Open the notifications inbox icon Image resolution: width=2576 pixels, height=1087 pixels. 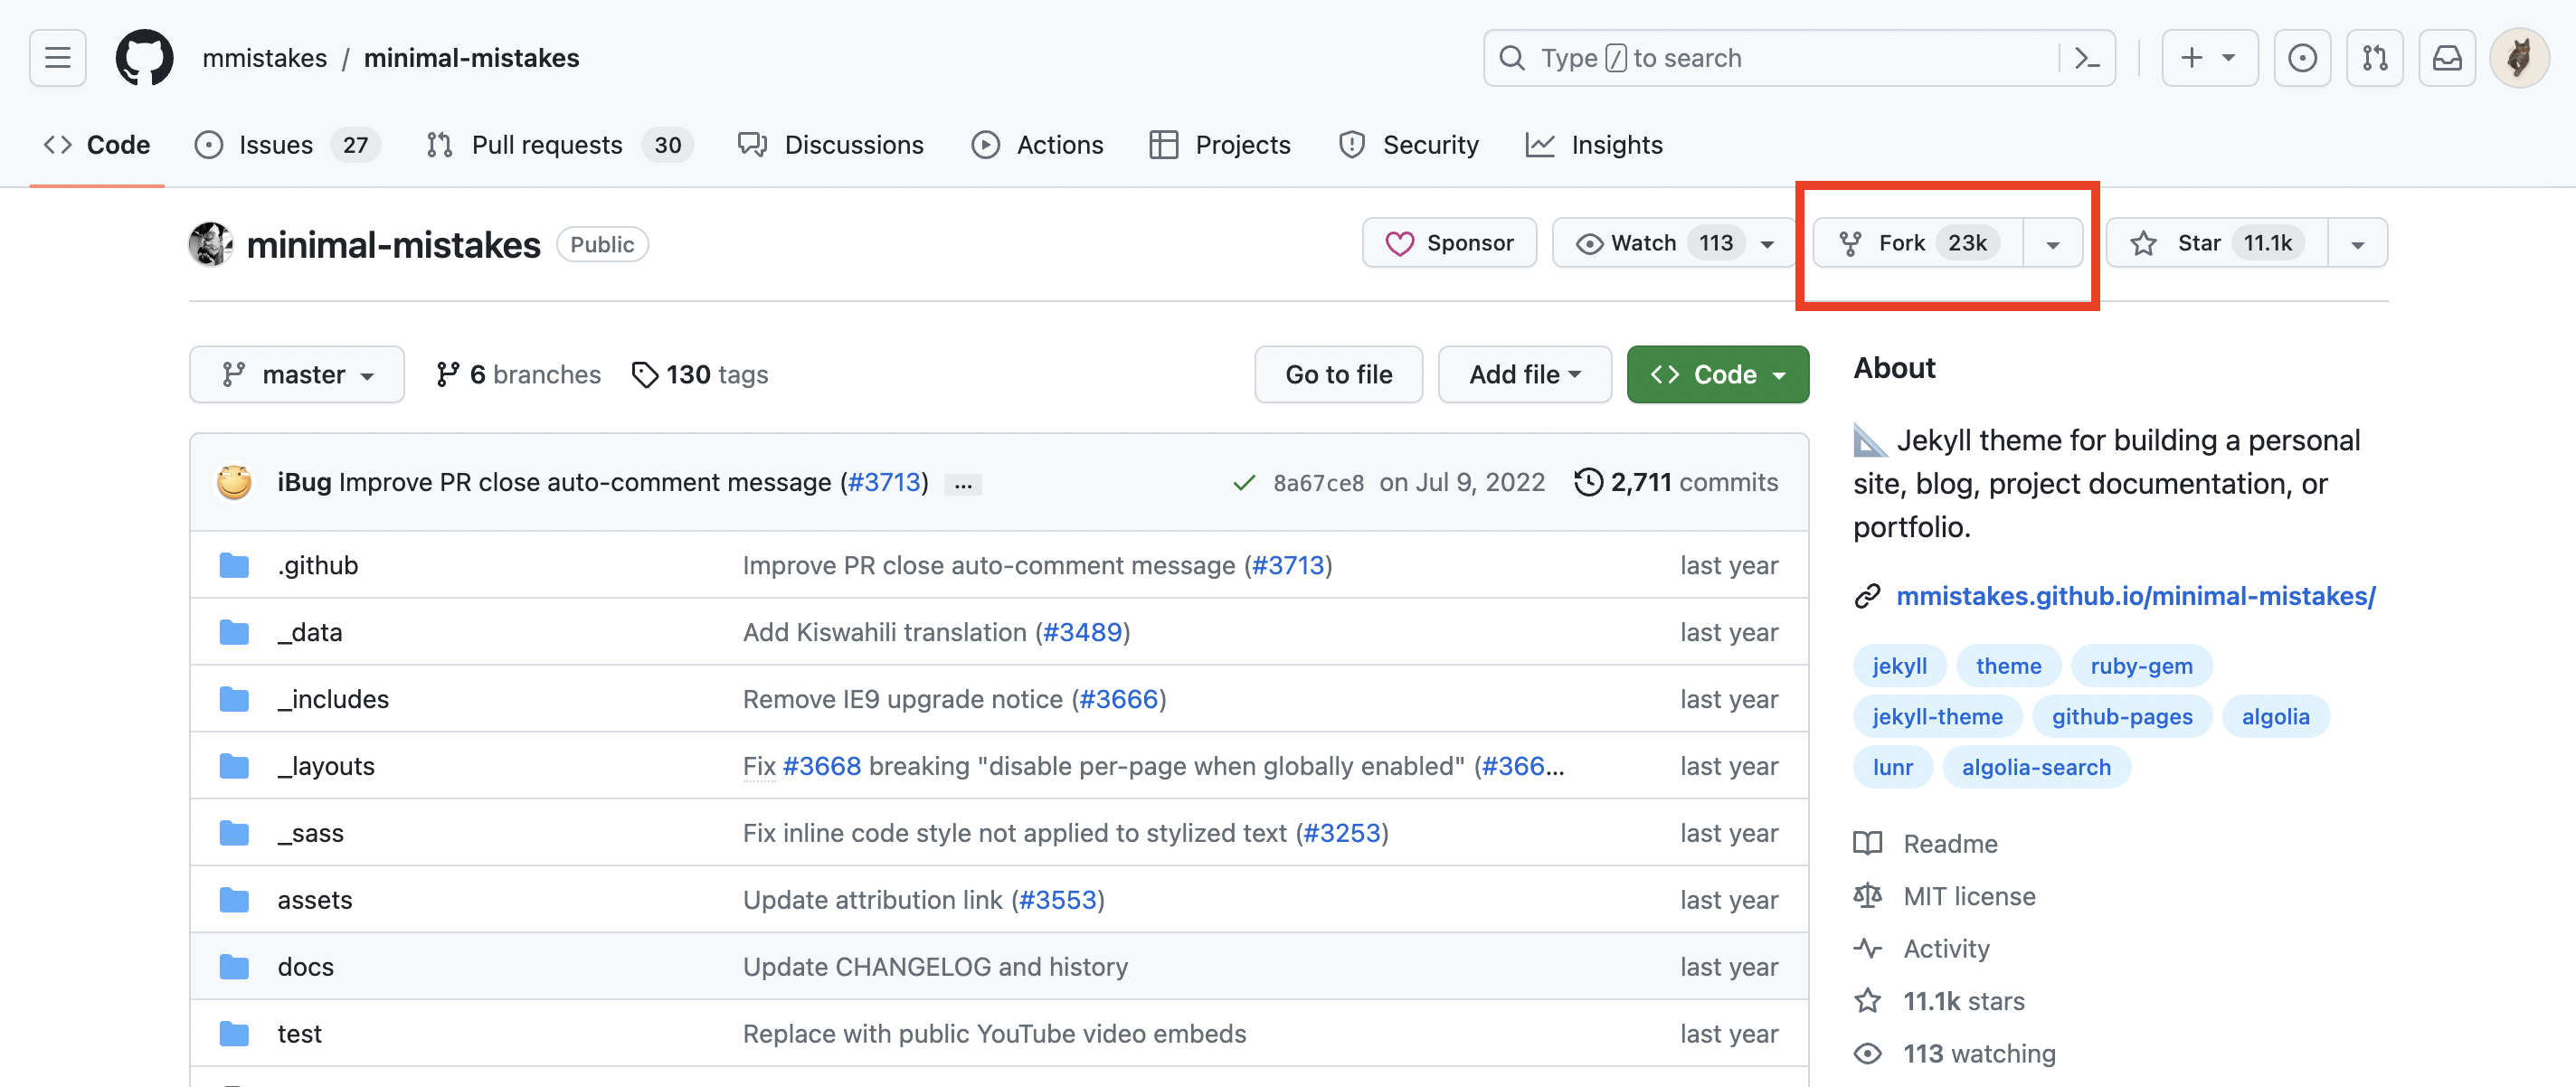(x=2447, y=58)
